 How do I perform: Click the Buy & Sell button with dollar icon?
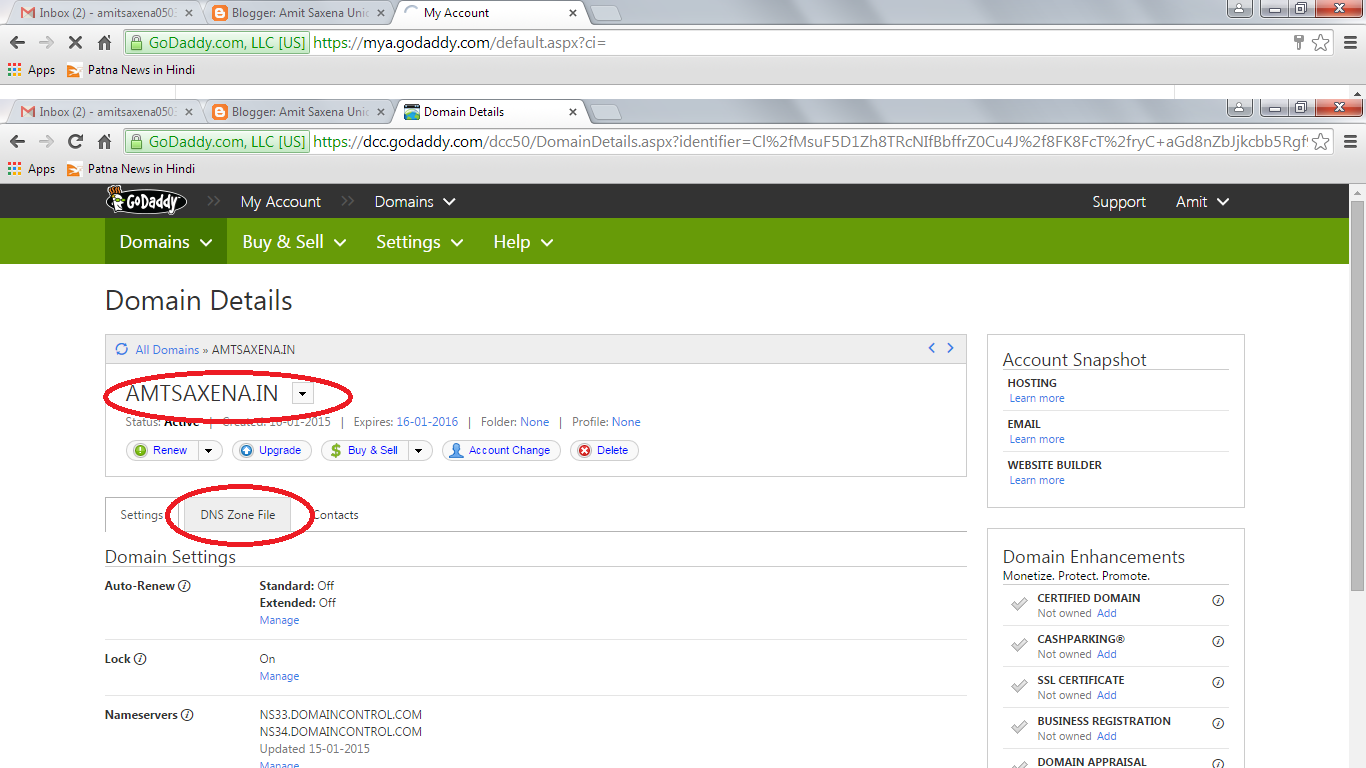366,451
